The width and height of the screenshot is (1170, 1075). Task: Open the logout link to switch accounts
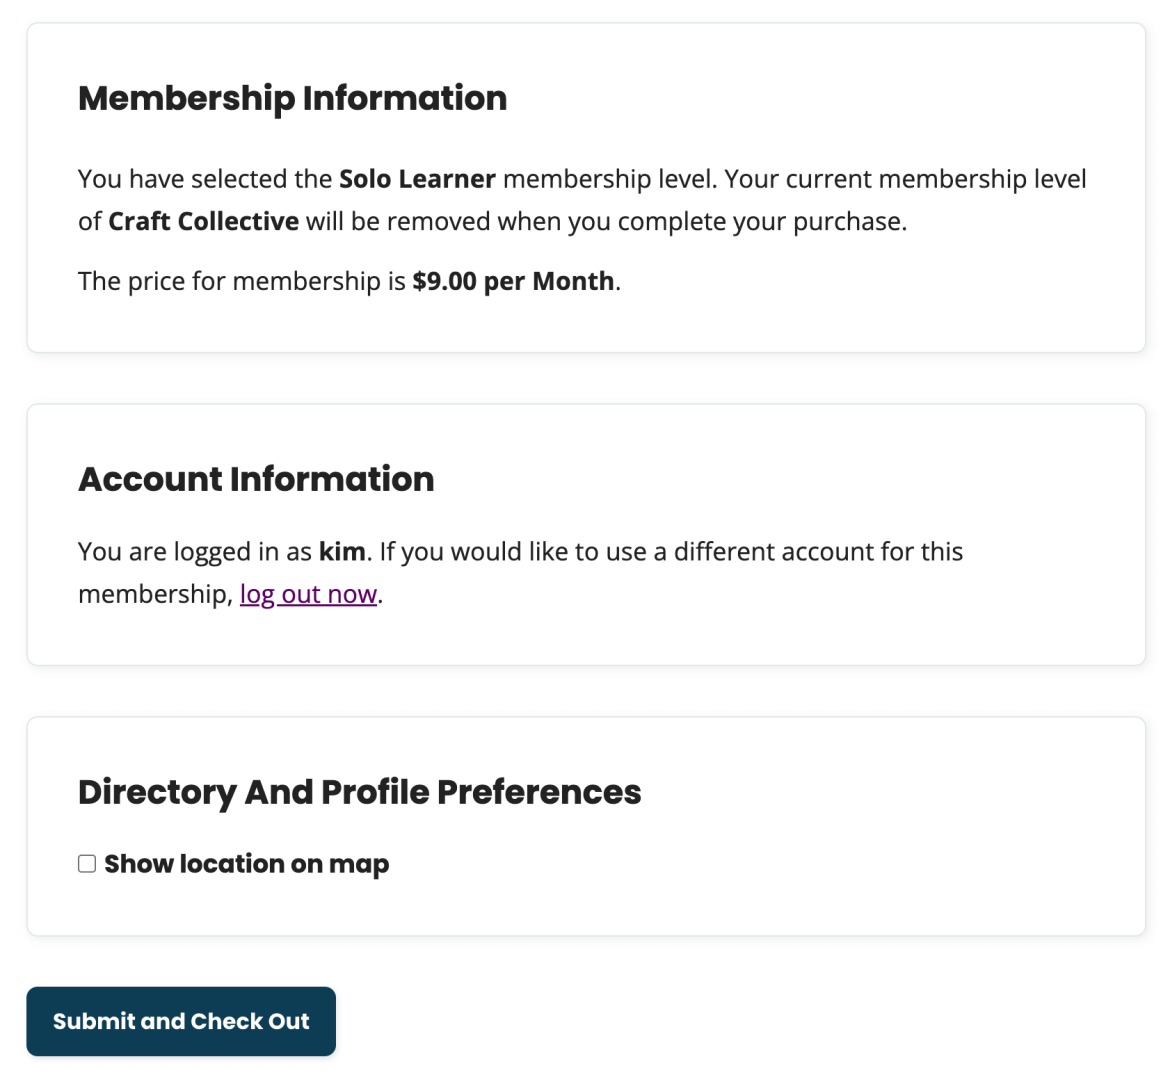click(x=308, y=593)
